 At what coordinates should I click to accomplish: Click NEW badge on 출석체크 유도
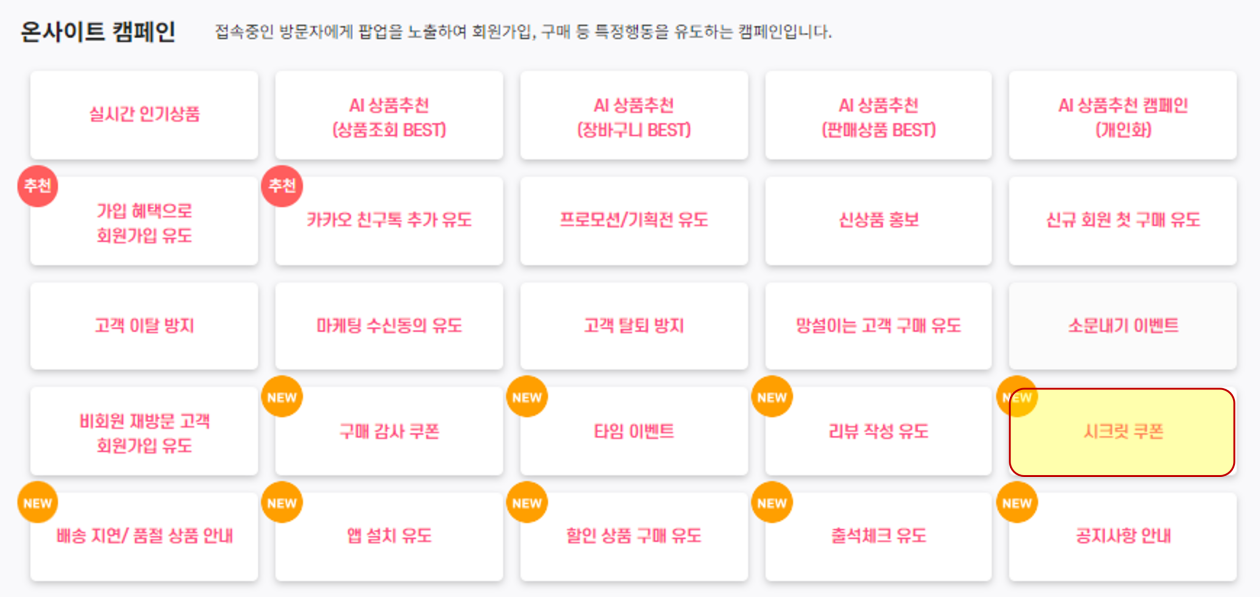tap(772, 503)
